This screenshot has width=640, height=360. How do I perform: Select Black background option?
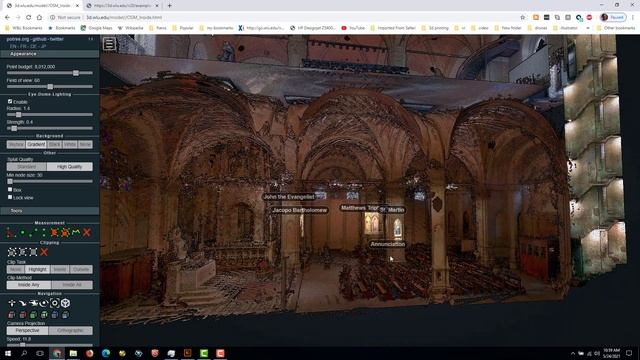coord(54,144)
